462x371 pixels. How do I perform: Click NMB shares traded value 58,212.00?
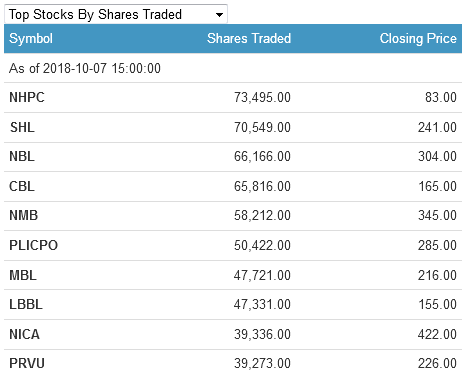tap(262, 216)
